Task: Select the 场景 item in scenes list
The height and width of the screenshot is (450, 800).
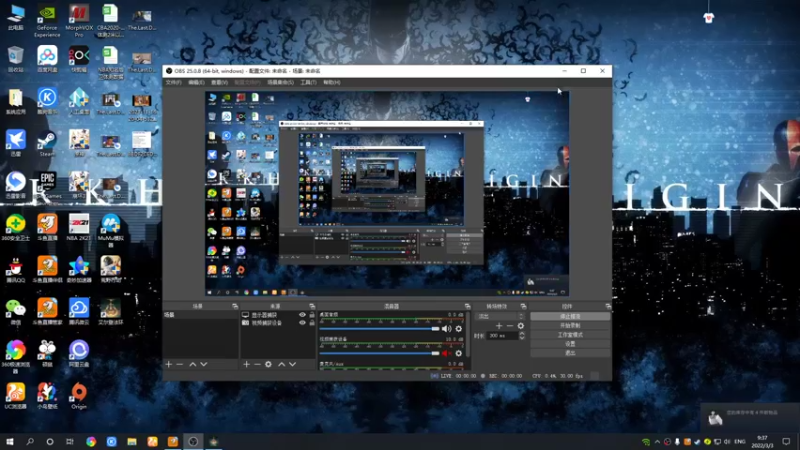Action: coord(201,315)
